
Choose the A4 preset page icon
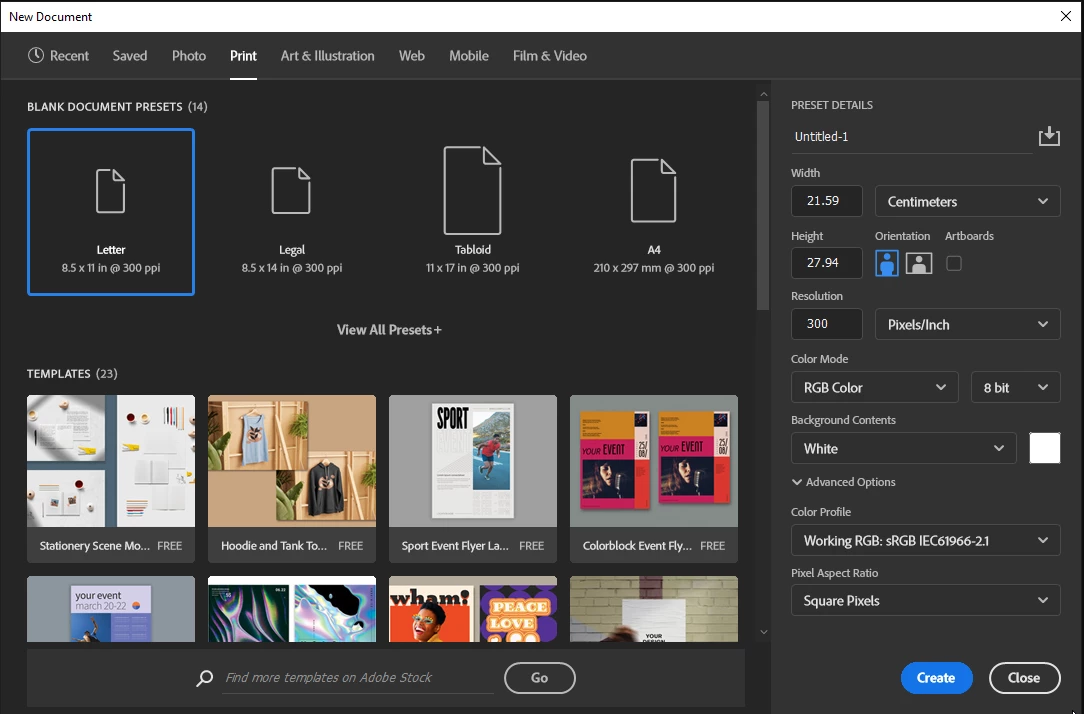tap(653, 191)
